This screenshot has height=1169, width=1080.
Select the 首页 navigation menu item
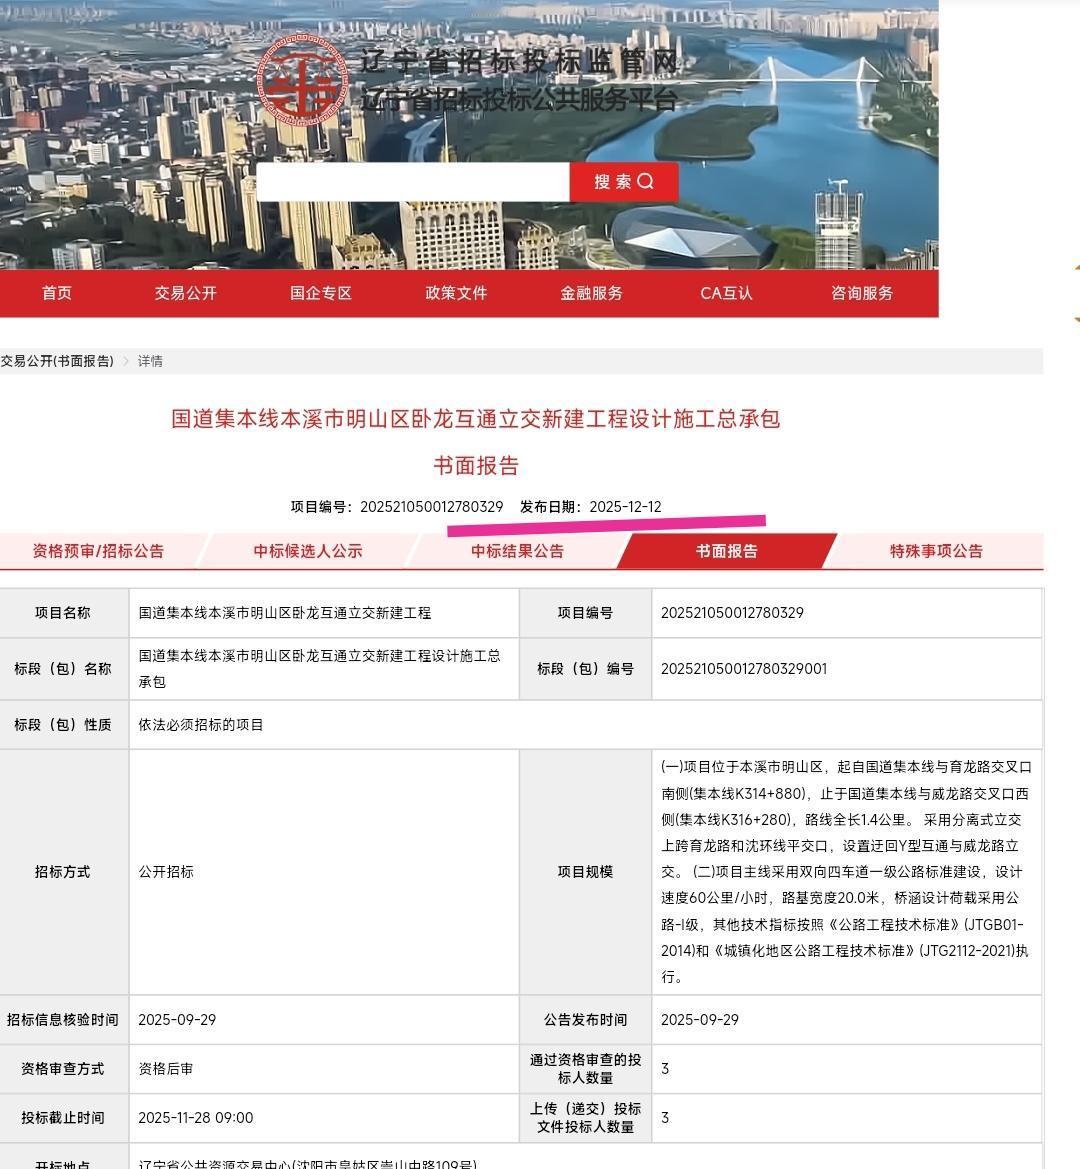(55, 293)
